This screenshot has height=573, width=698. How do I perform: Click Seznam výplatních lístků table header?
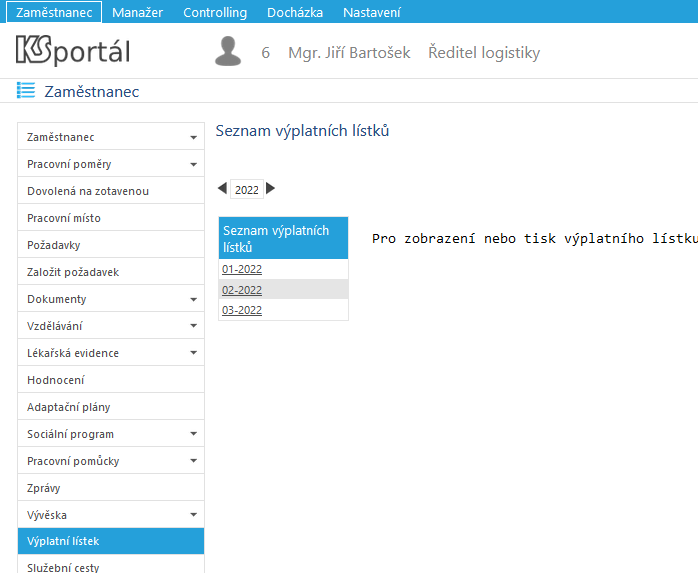[284, 238]
